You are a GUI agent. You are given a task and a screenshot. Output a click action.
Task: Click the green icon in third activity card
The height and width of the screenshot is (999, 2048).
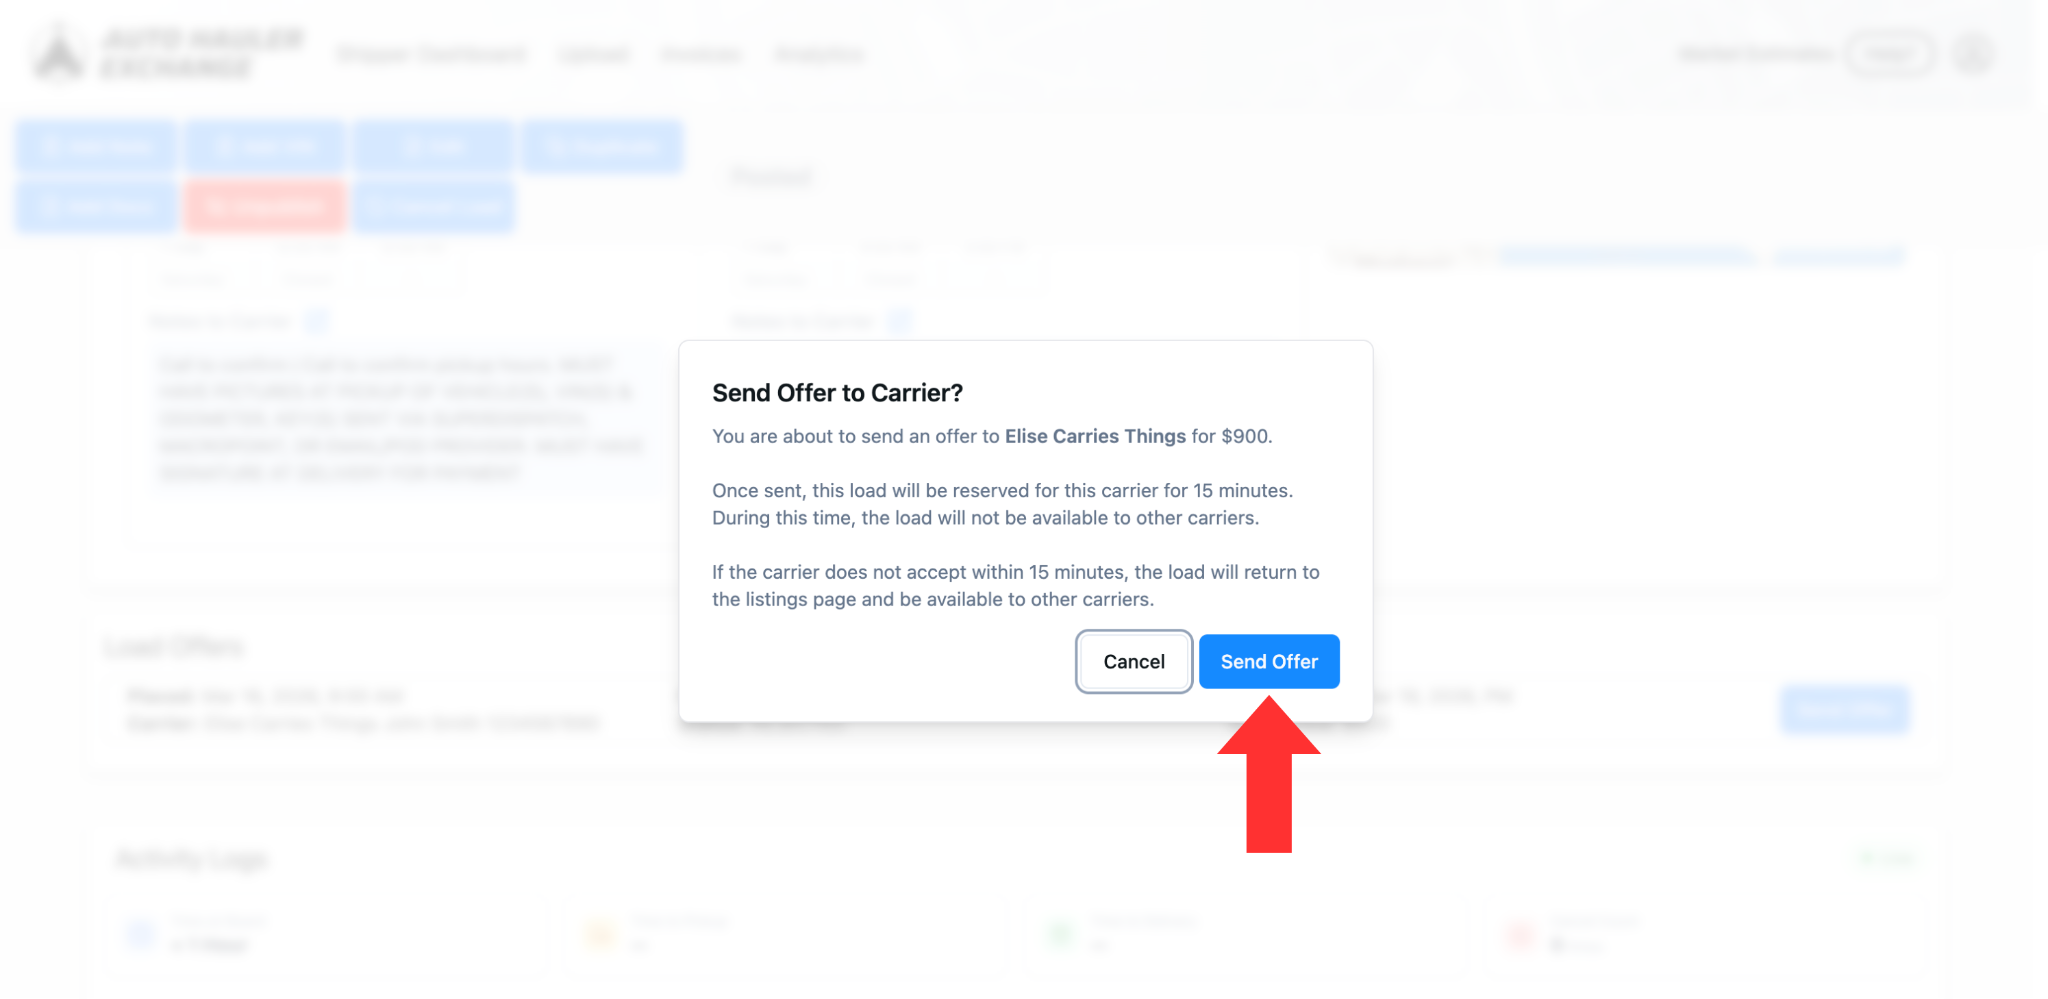pyautogui.click(x=1060, y=935)
